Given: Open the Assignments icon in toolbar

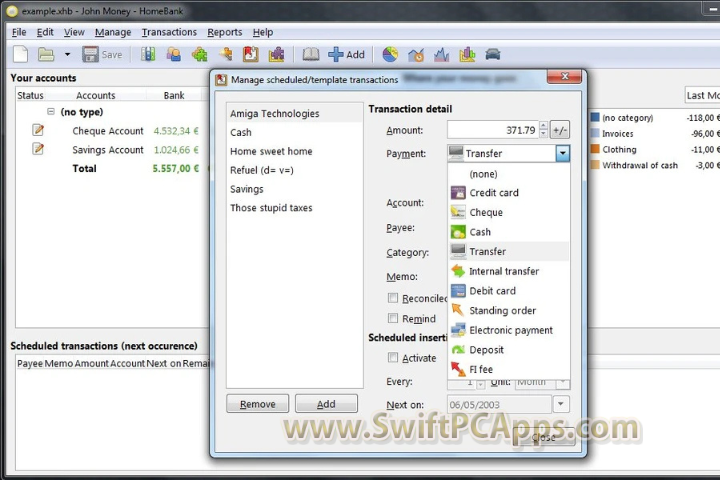Looking at the screenshot, I should coord(225,54).
